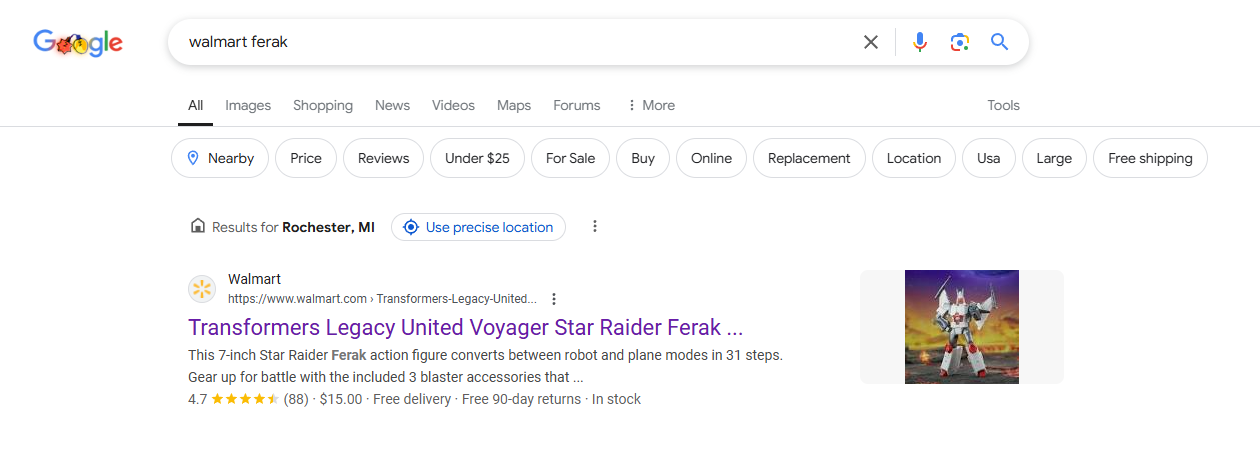Click the Walmart favicon in result
The image size is (1260, 456).
202,289
